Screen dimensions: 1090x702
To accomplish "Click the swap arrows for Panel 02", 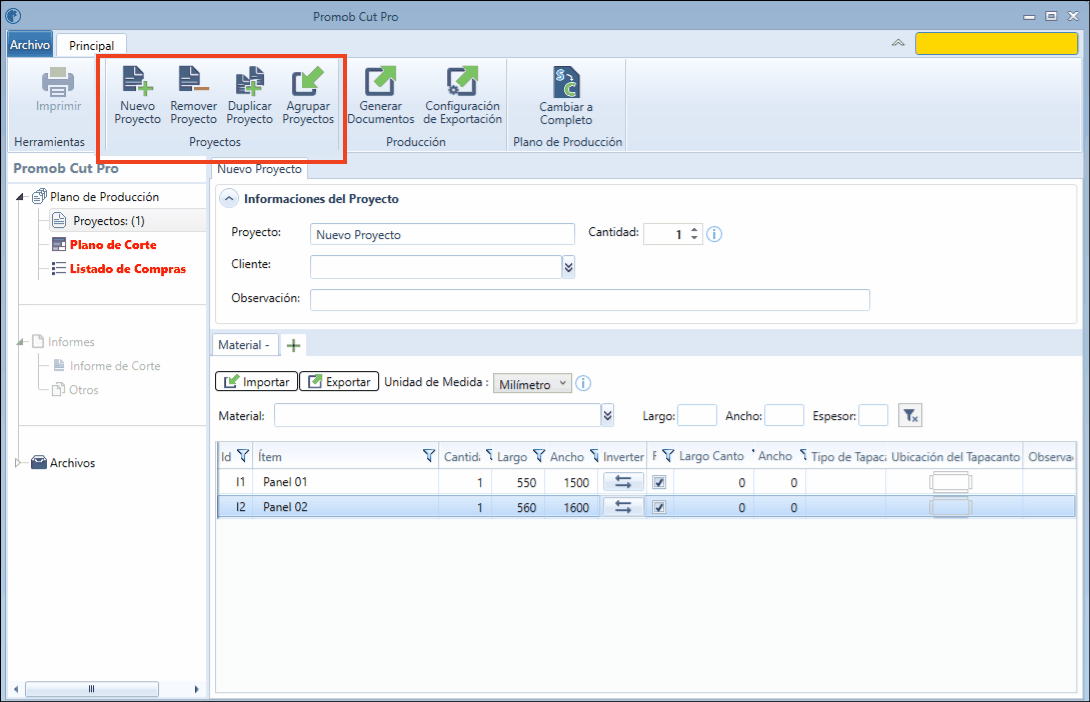I will tap(623, 507).
